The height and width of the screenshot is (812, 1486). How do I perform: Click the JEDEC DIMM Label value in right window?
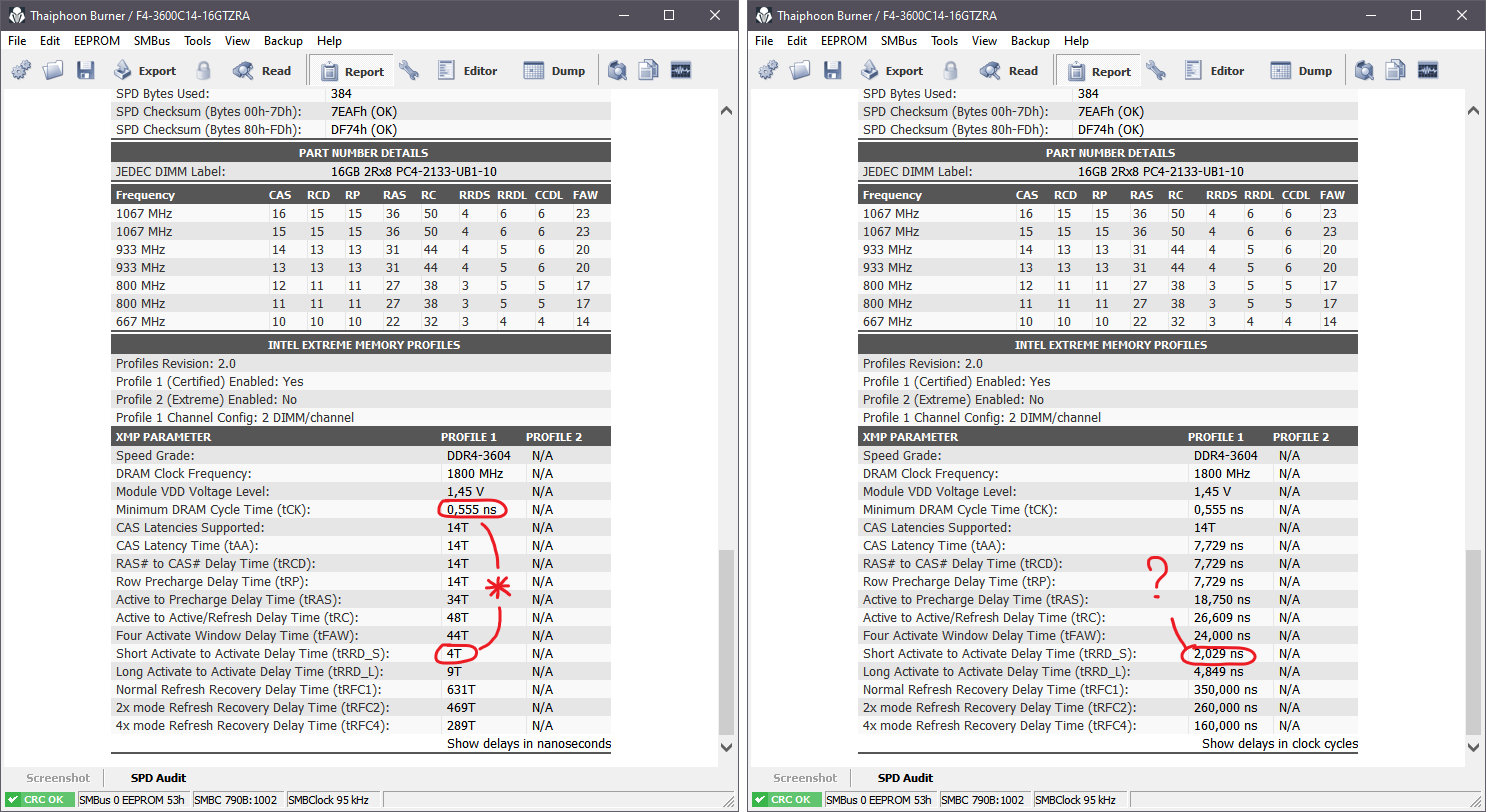[x=1160, y=172]
